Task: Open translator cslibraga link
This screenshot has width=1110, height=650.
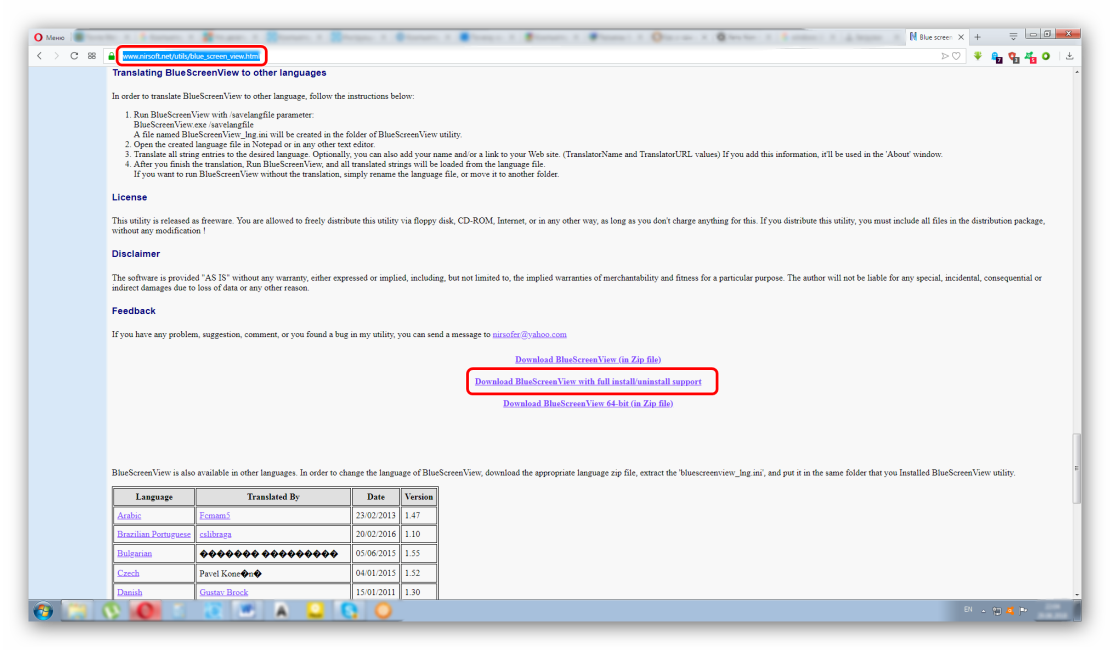Action: (x=215, y=534)
